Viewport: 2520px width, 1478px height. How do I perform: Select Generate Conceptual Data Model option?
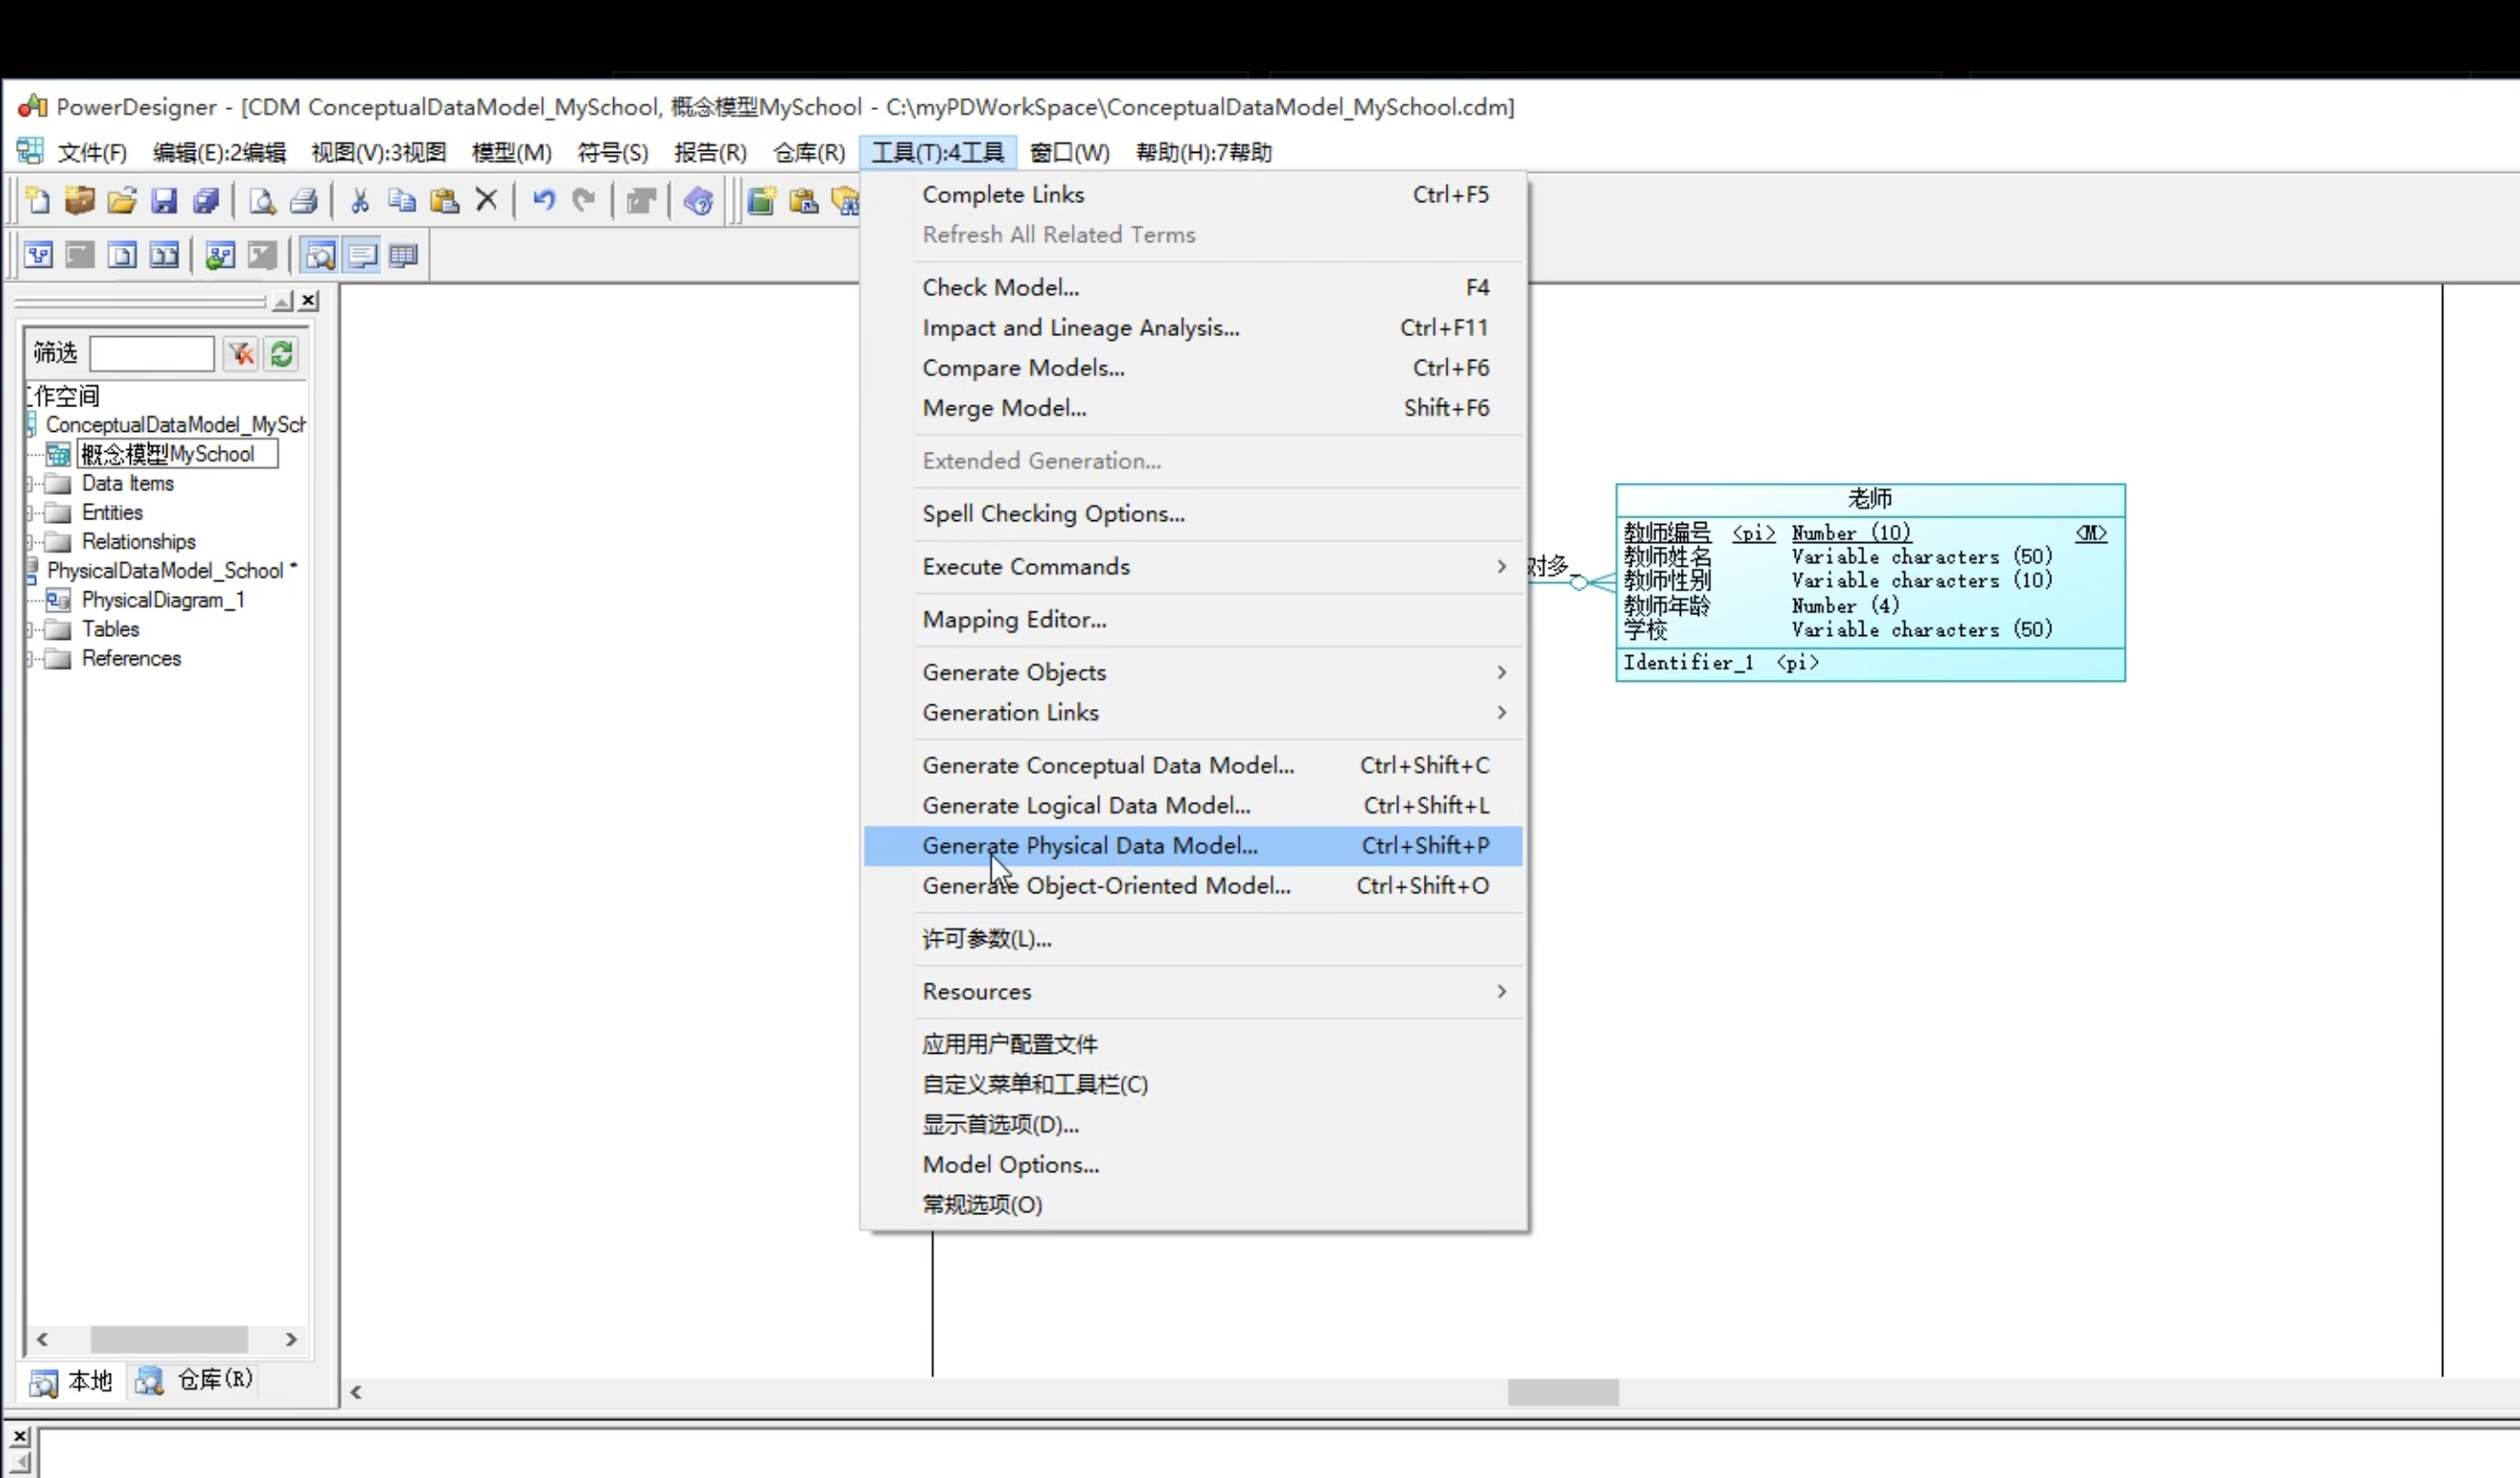click(1108, 763)
